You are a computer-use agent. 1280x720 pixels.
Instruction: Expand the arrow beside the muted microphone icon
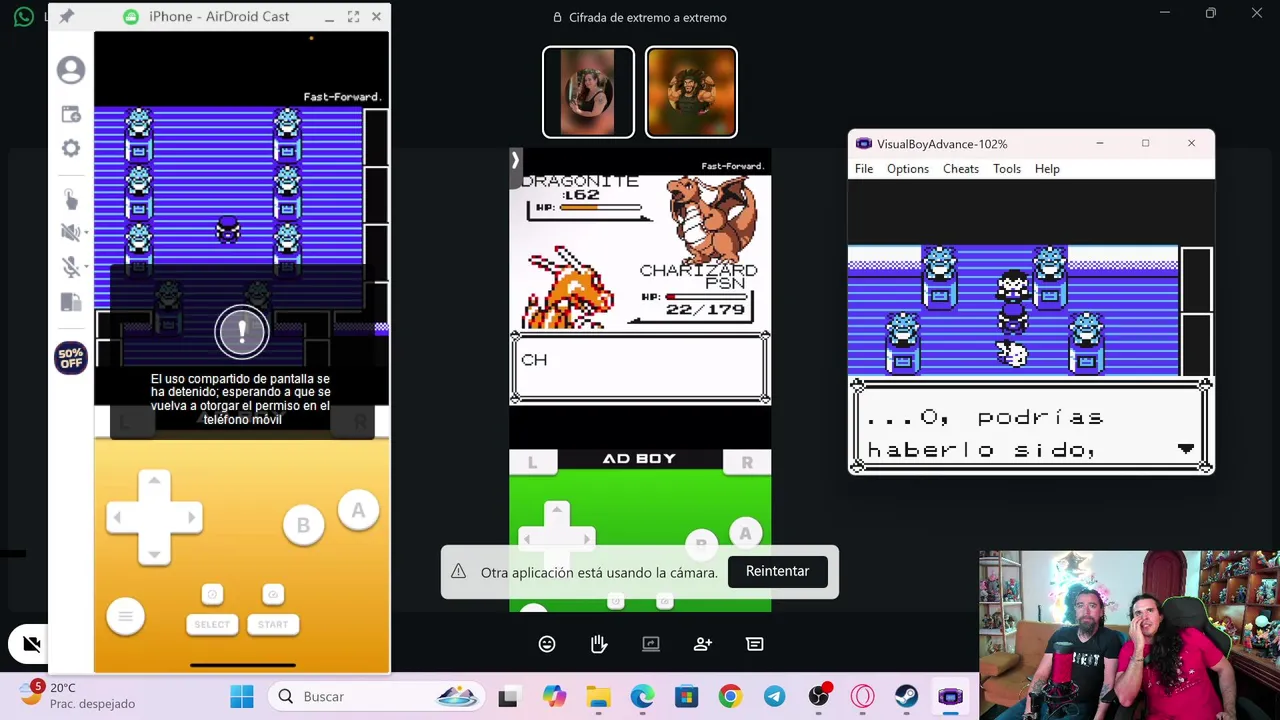86,267
